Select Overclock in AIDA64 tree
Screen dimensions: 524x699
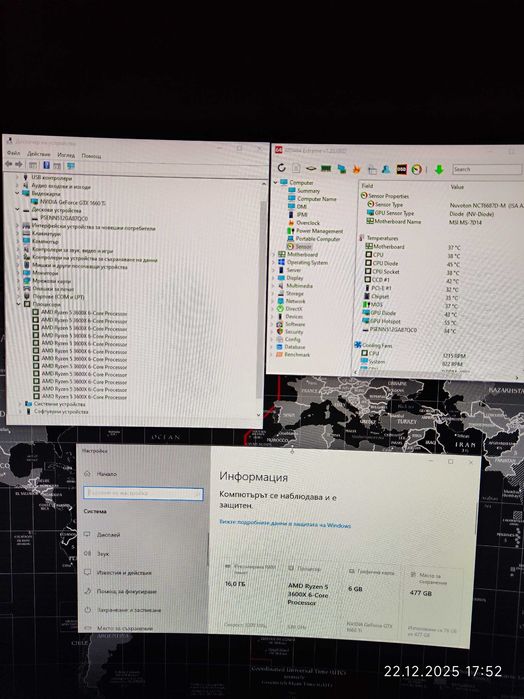click(x=304, y=222)
